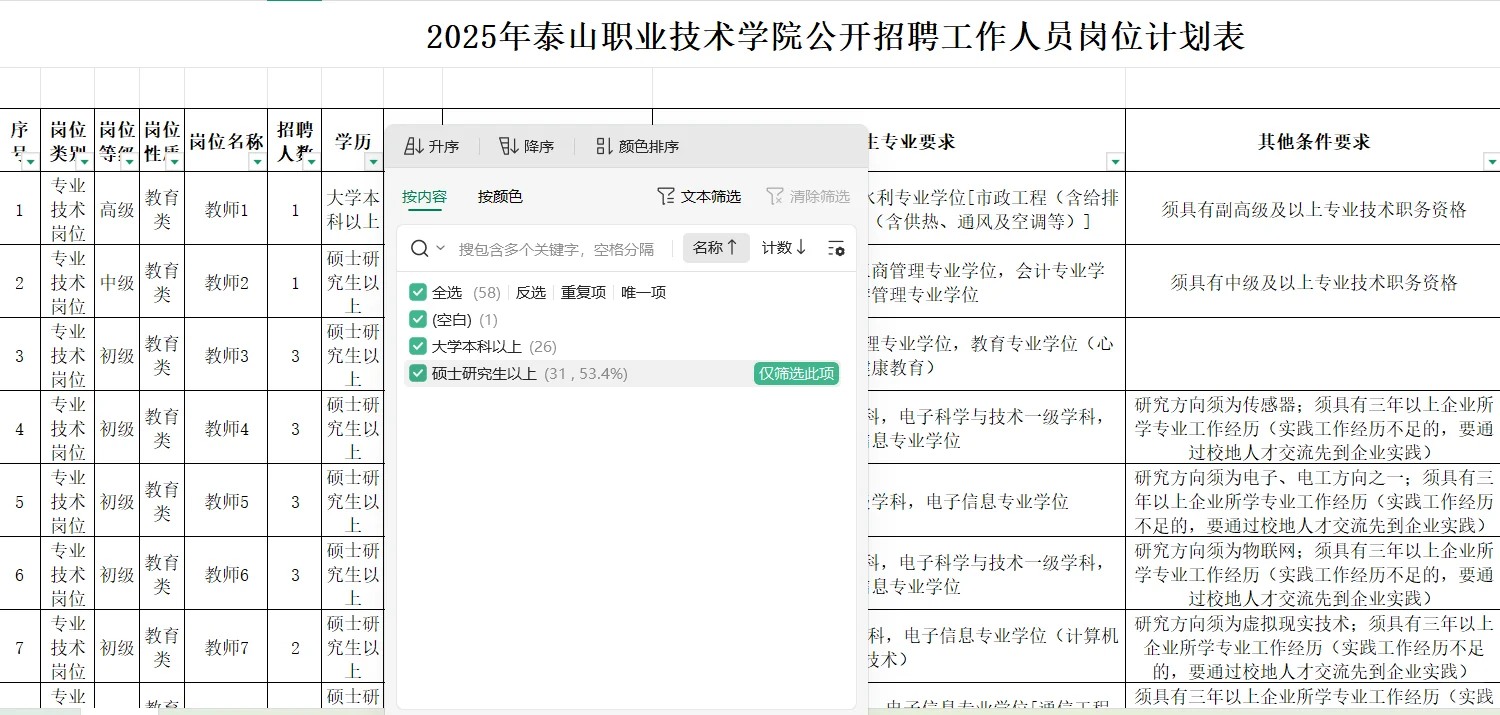The height and width of the screenshot is (715, 1500).
Task: Select cell 教师6
Action: pyautogui.click(x=226, y=574)
